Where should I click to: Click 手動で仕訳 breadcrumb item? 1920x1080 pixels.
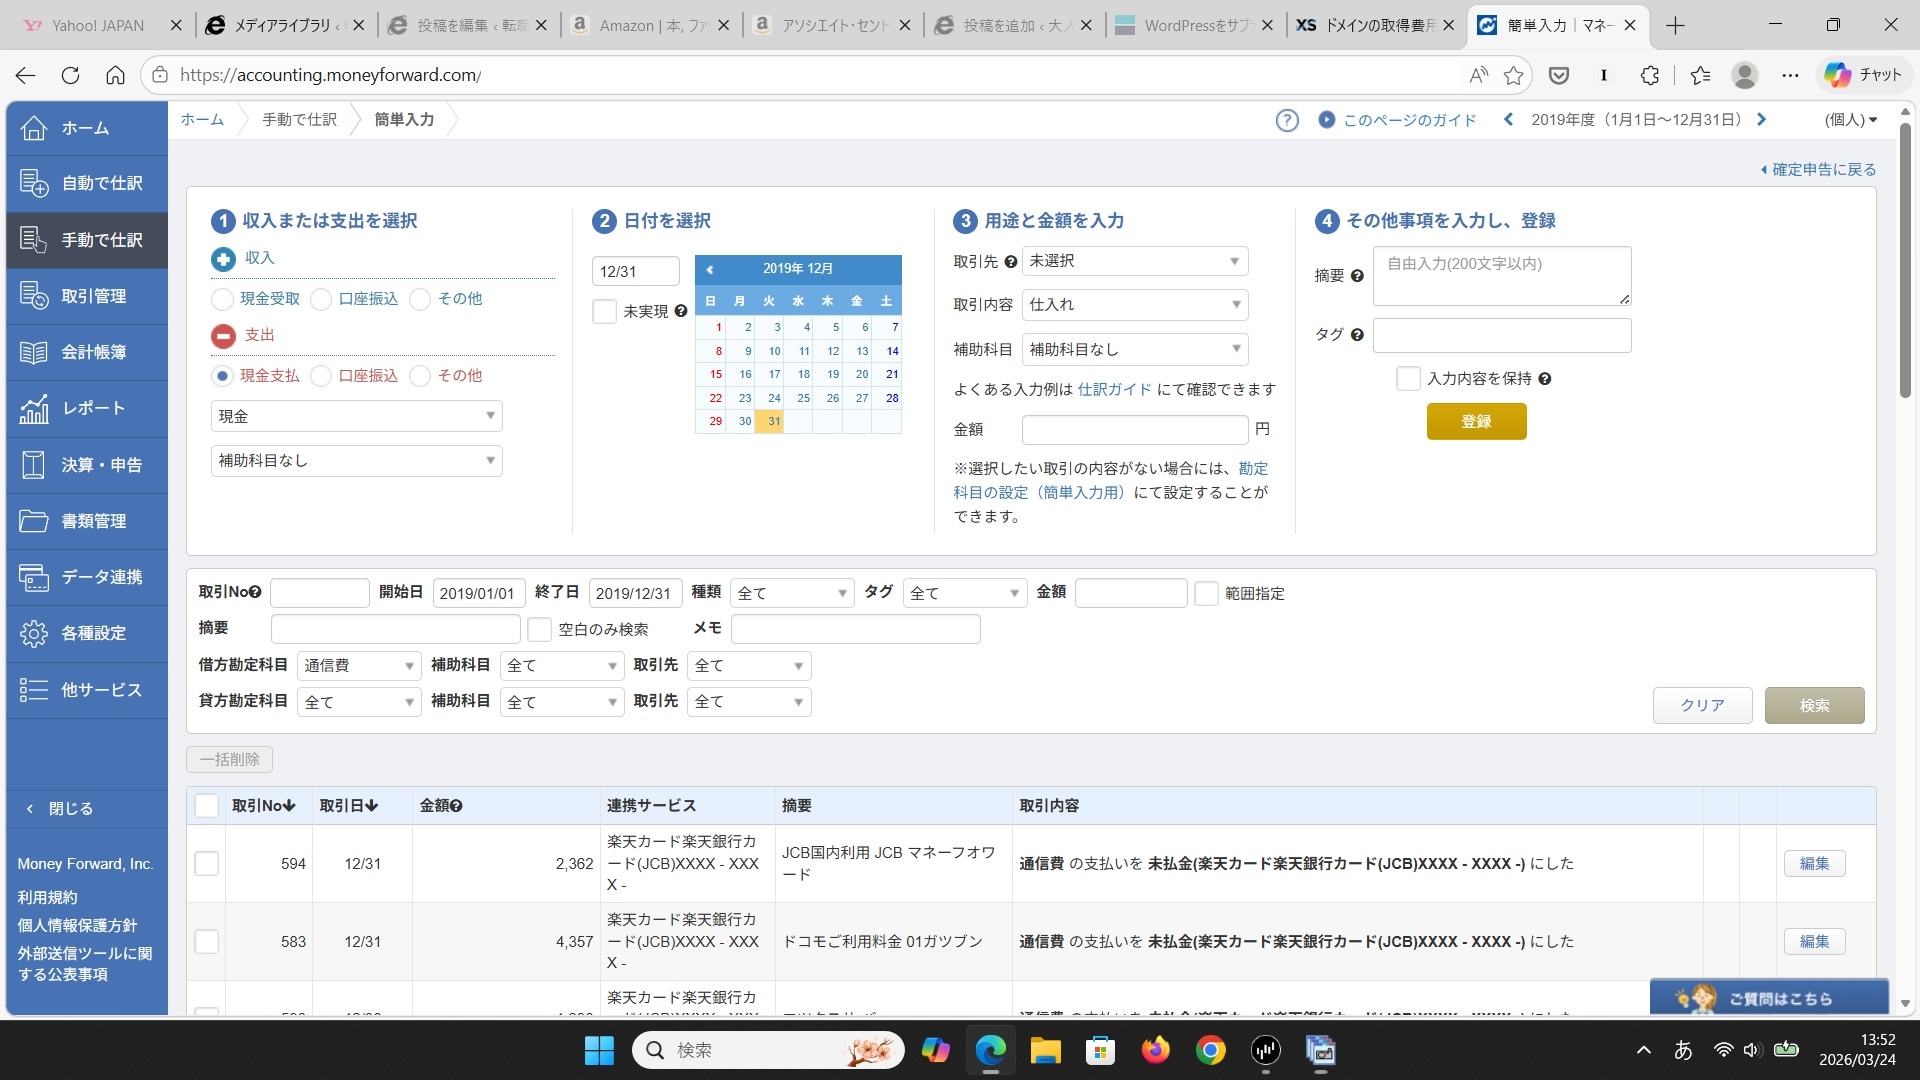click(x=299, y=120)
